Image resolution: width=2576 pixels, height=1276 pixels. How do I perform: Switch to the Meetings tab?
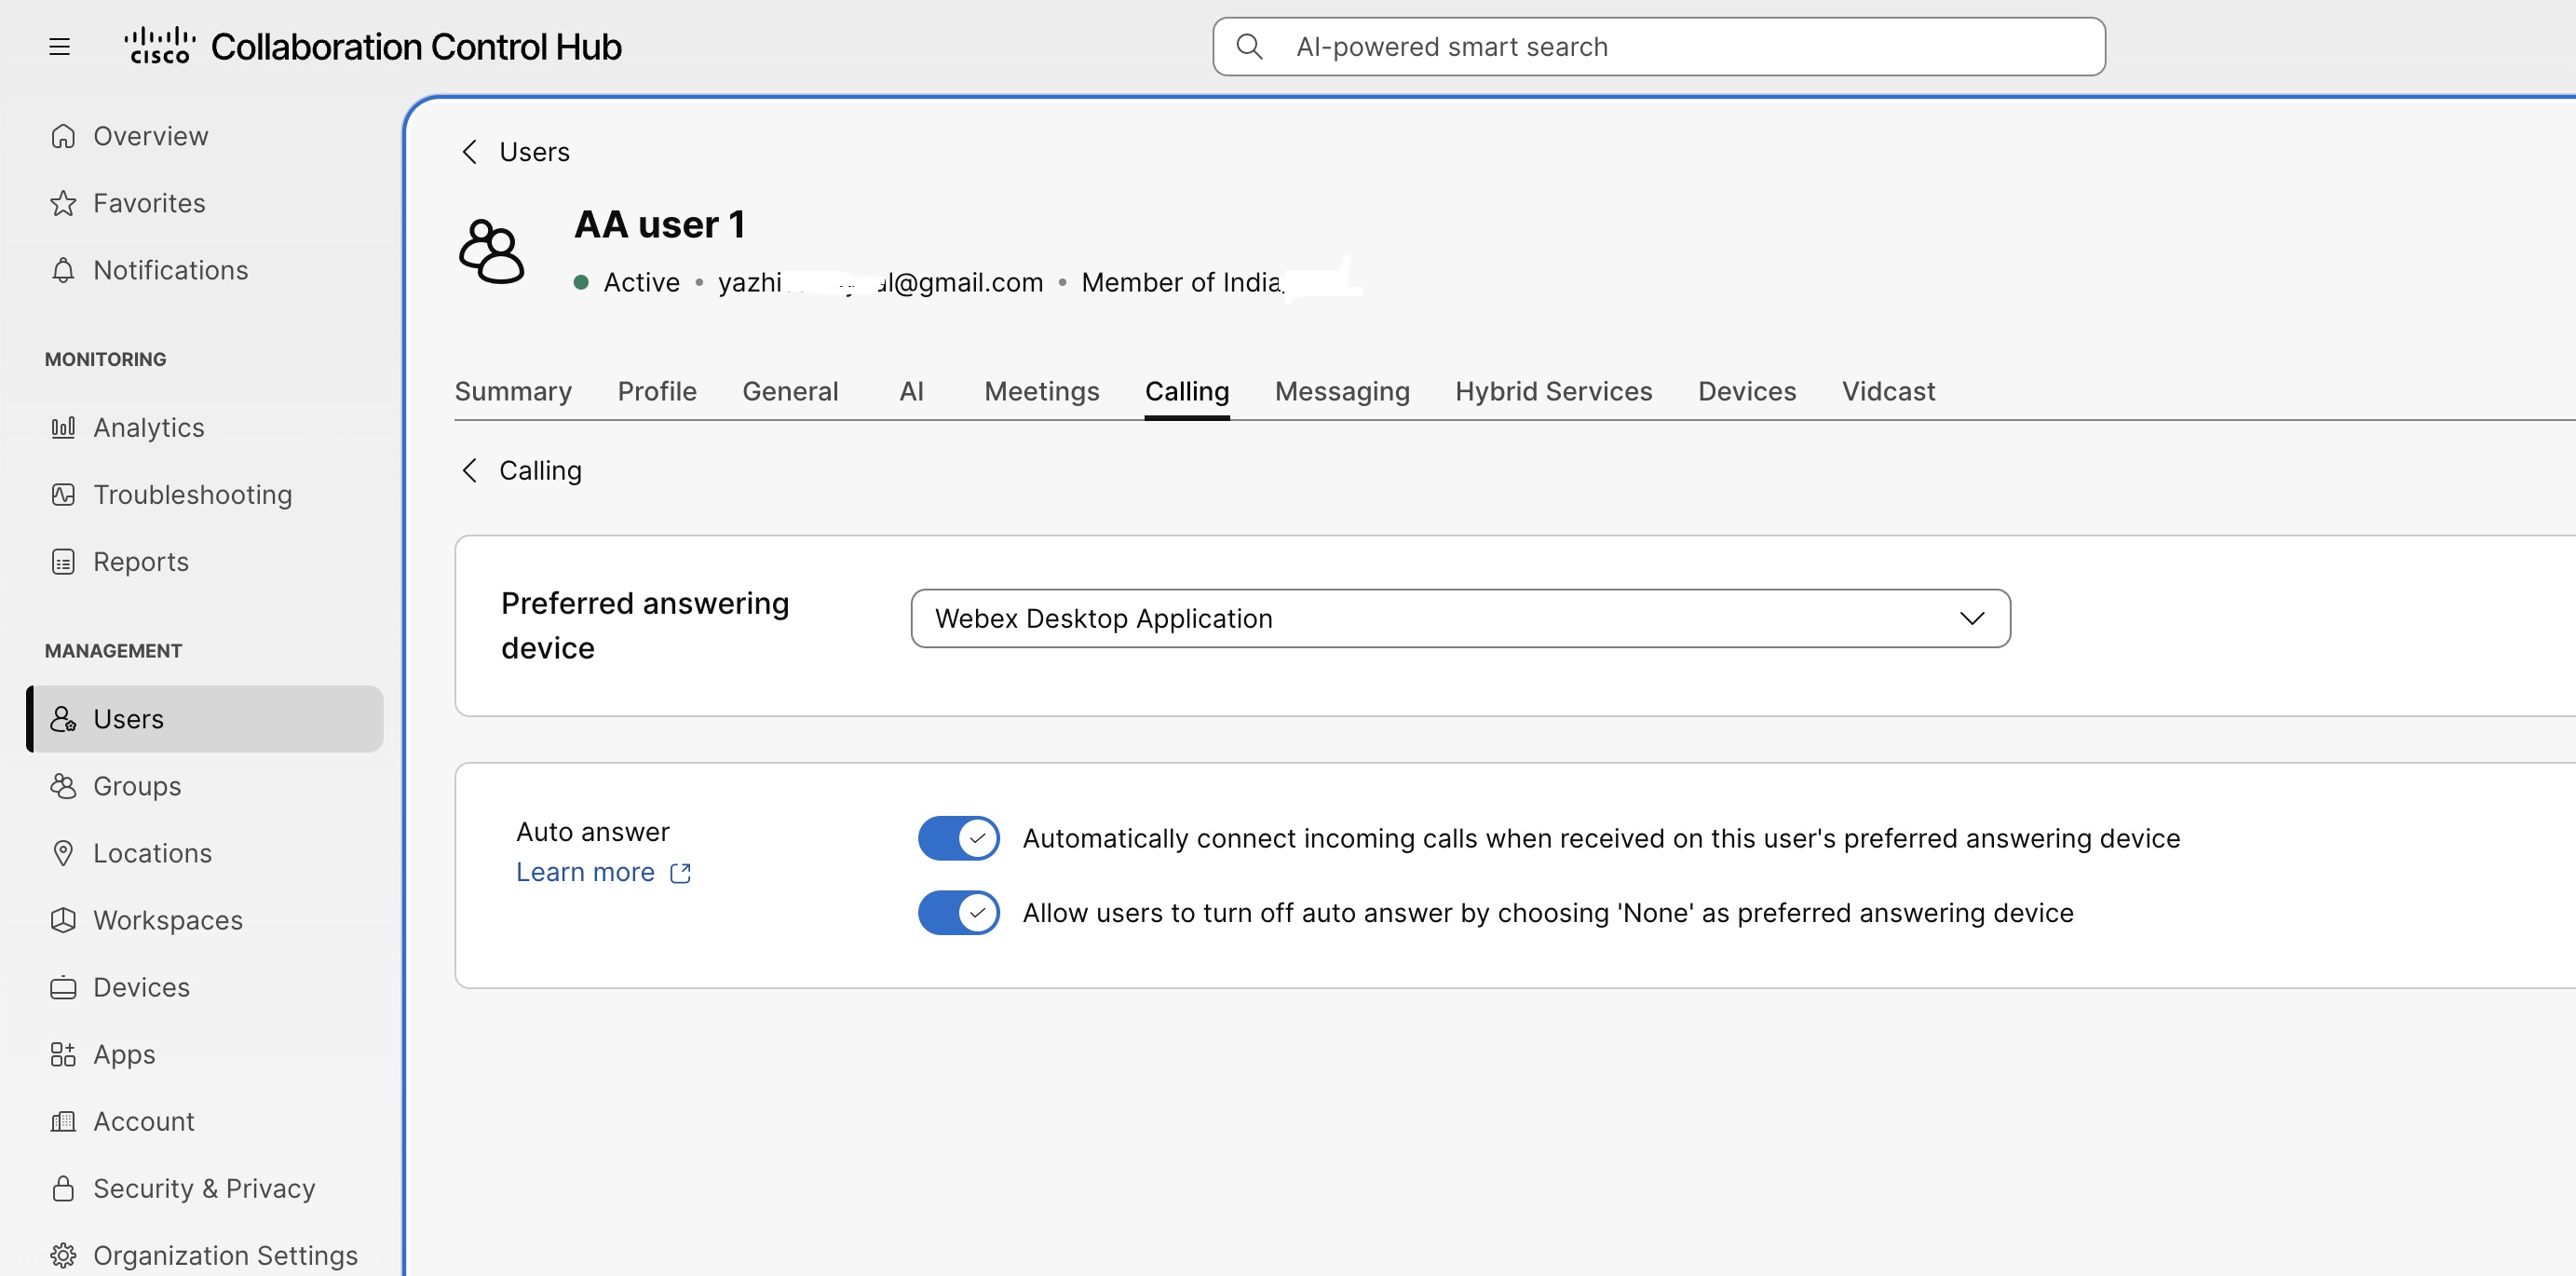click(x=1042, y=391)
